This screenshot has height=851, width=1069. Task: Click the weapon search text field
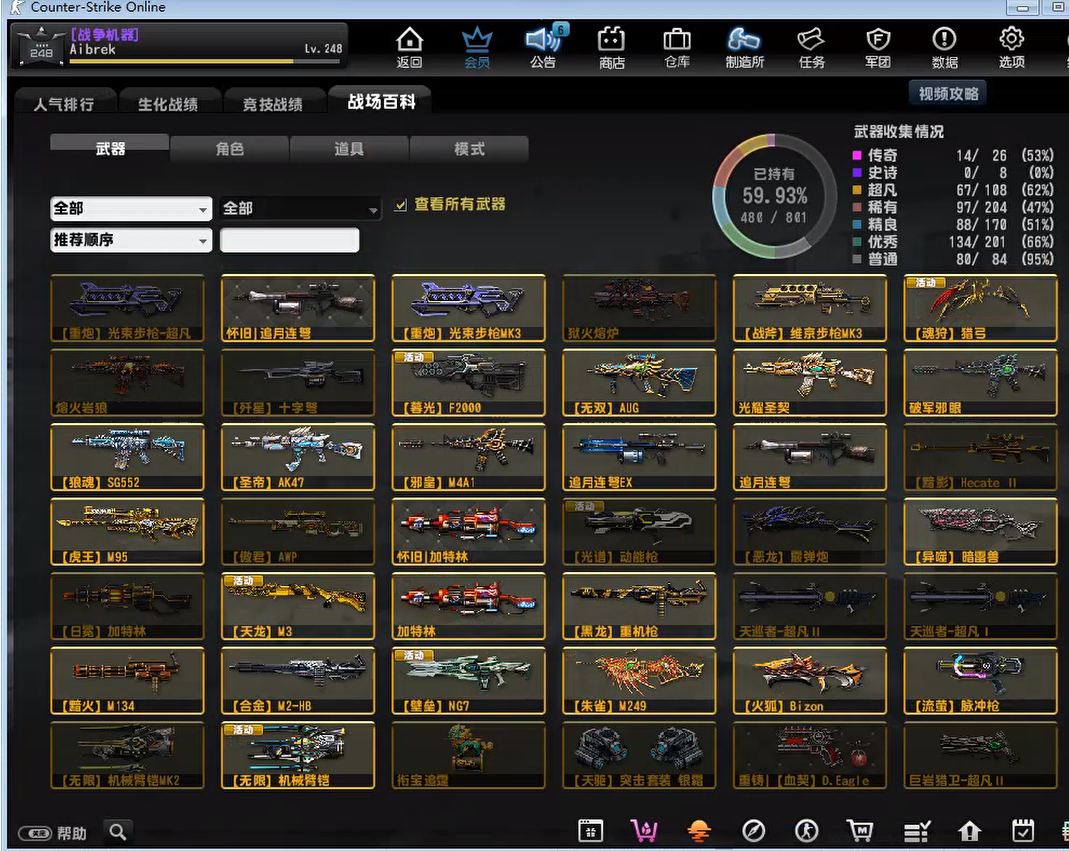tap(289, 241)
